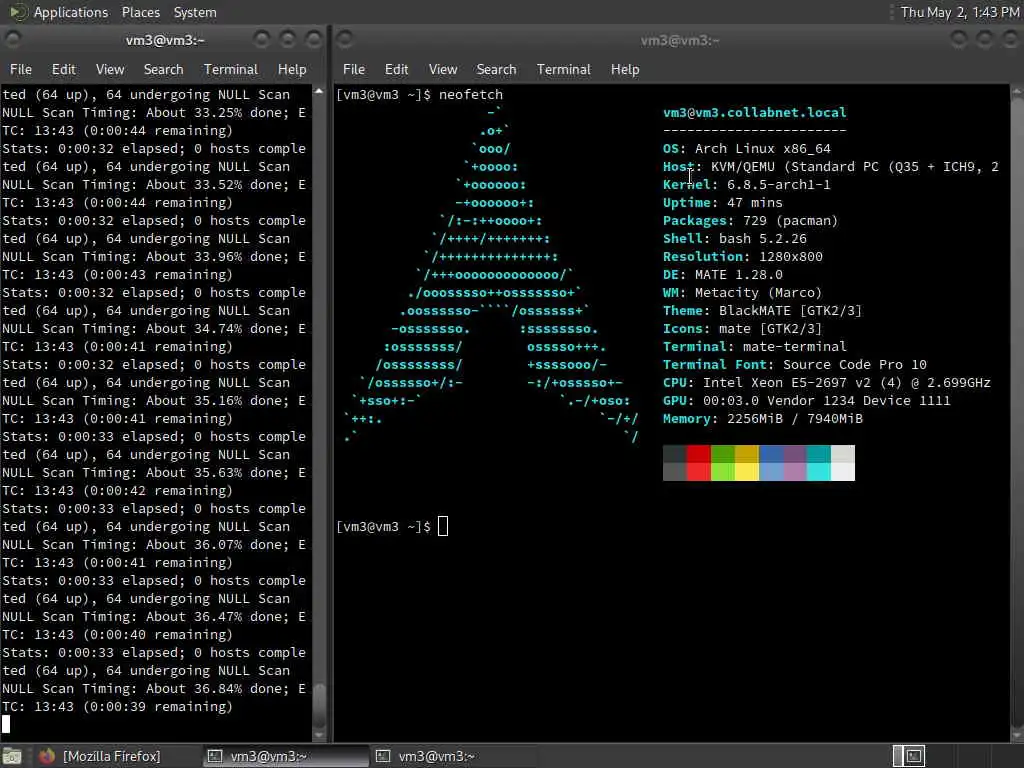Click the left terminal scrollbar thumb
Image resolution: width=1024 pixels, height=768 pixels.
tap(319, 705)
